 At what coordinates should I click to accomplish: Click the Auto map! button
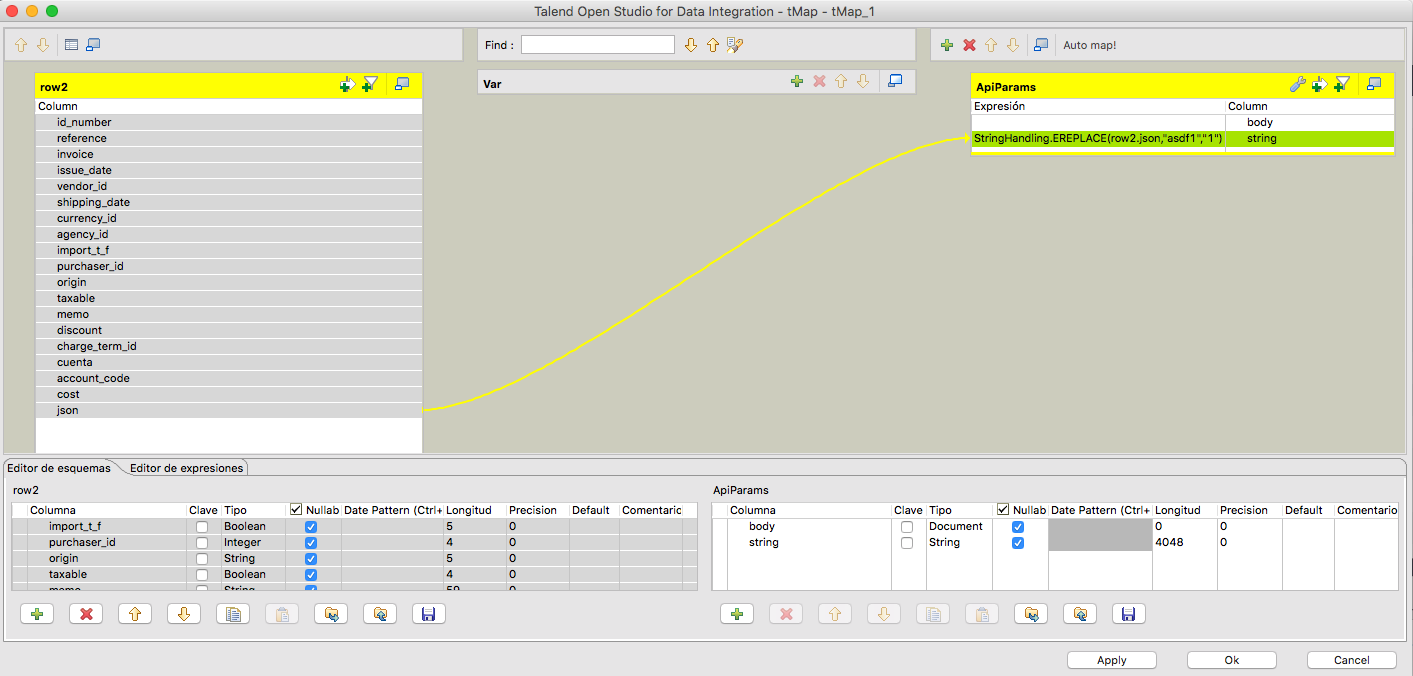(1089, 45)
